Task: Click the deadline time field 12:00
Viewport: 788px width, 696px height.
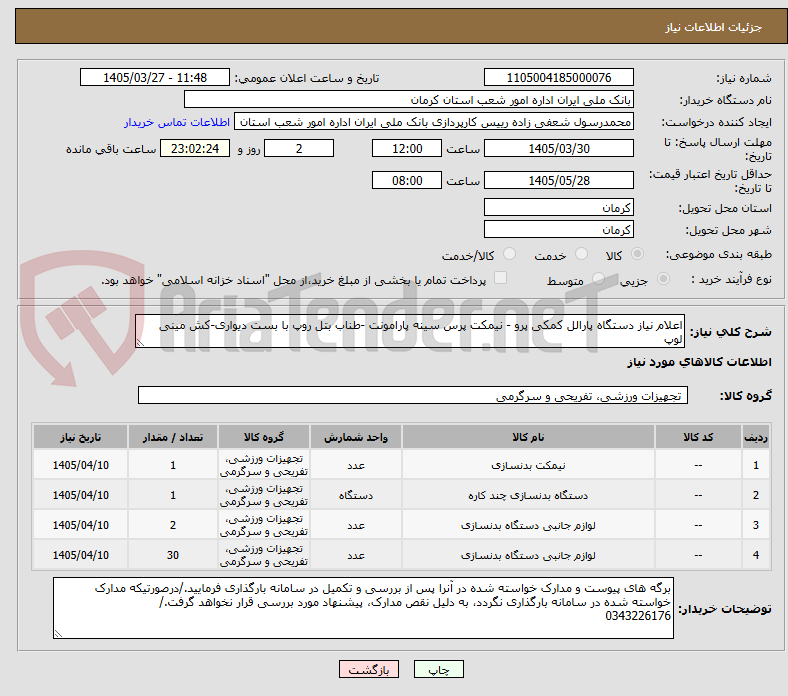Action: coord(407,148)
